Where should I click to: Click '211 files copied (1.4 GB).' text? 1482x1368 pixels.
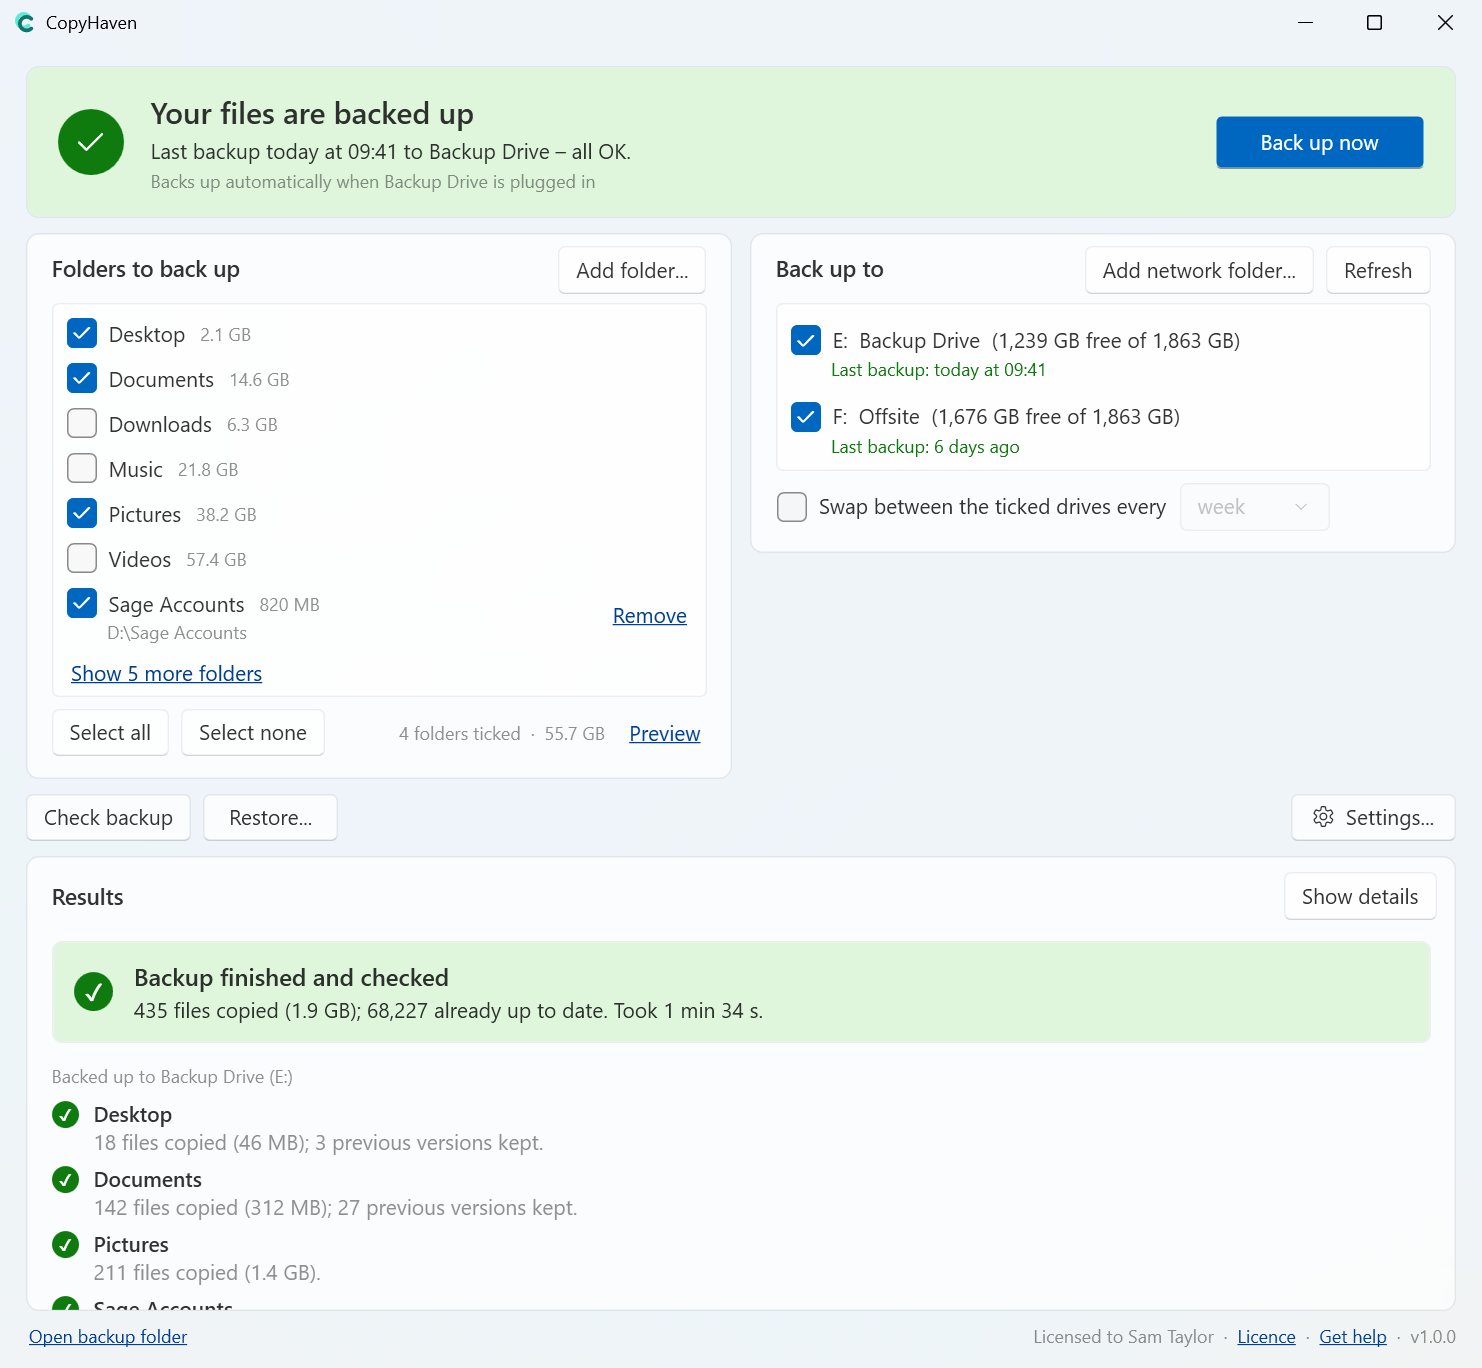click(x=207, y=1273)
